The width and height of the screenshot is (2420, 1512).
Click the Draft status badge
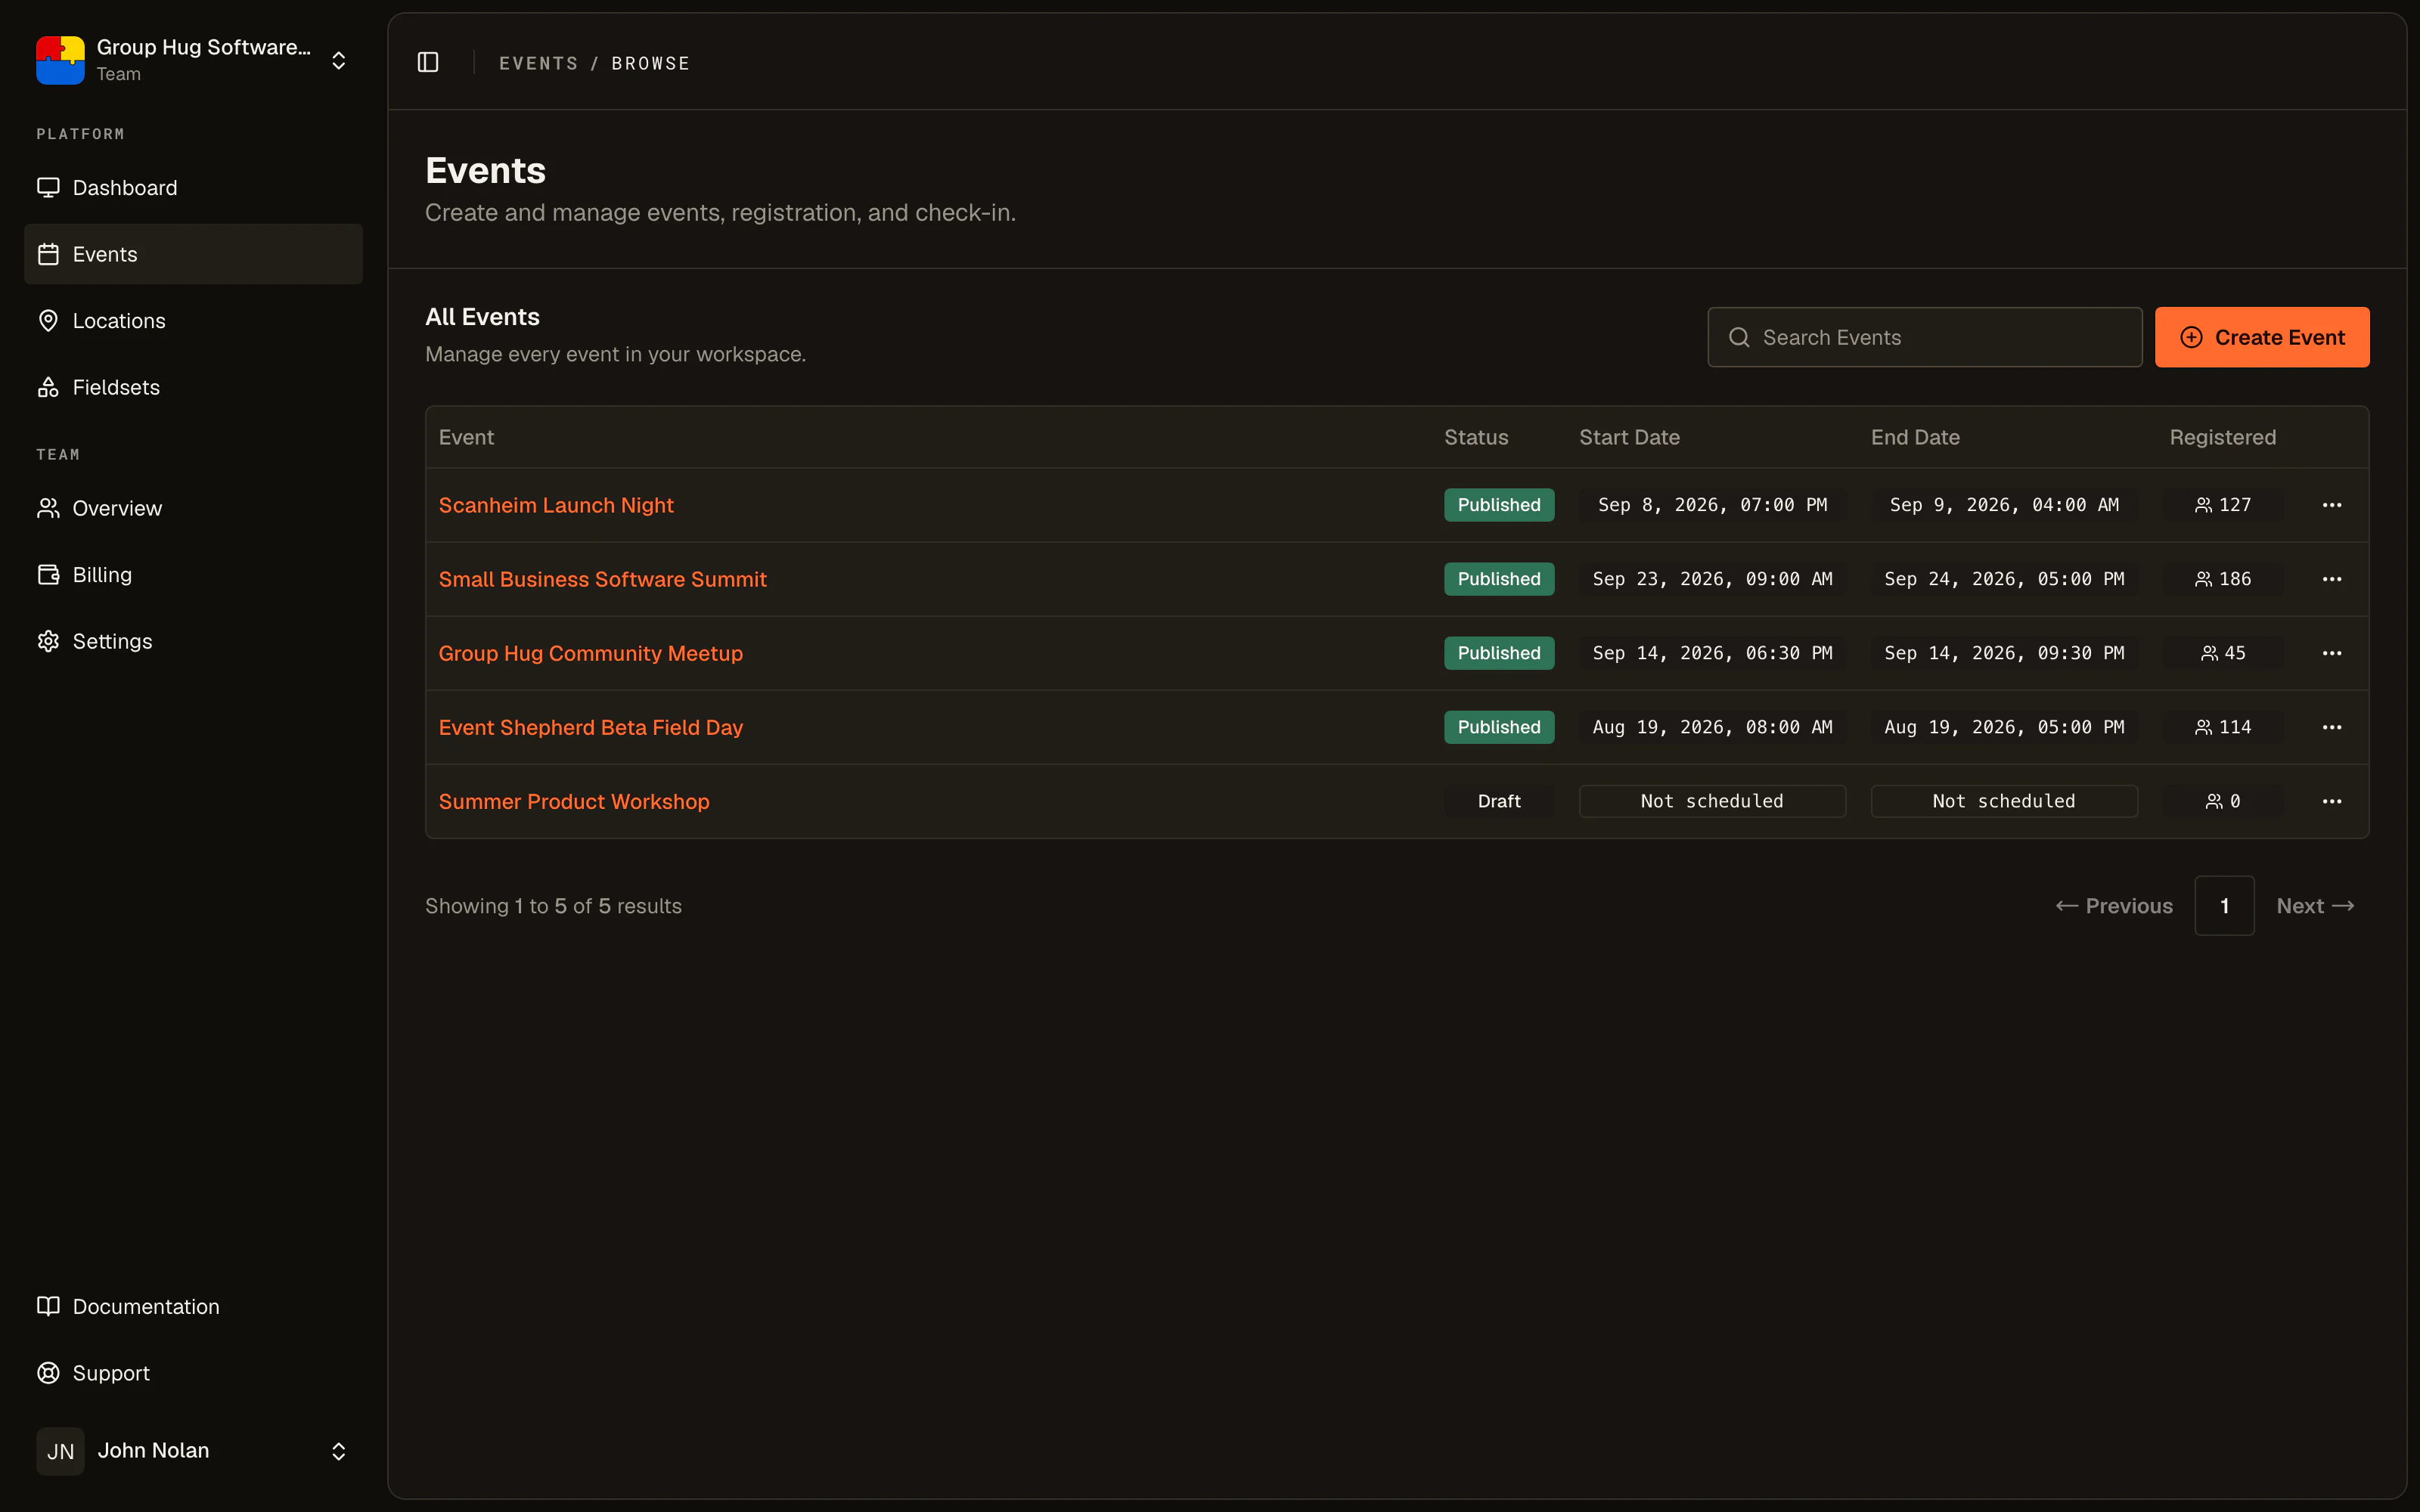[1498, 801]
